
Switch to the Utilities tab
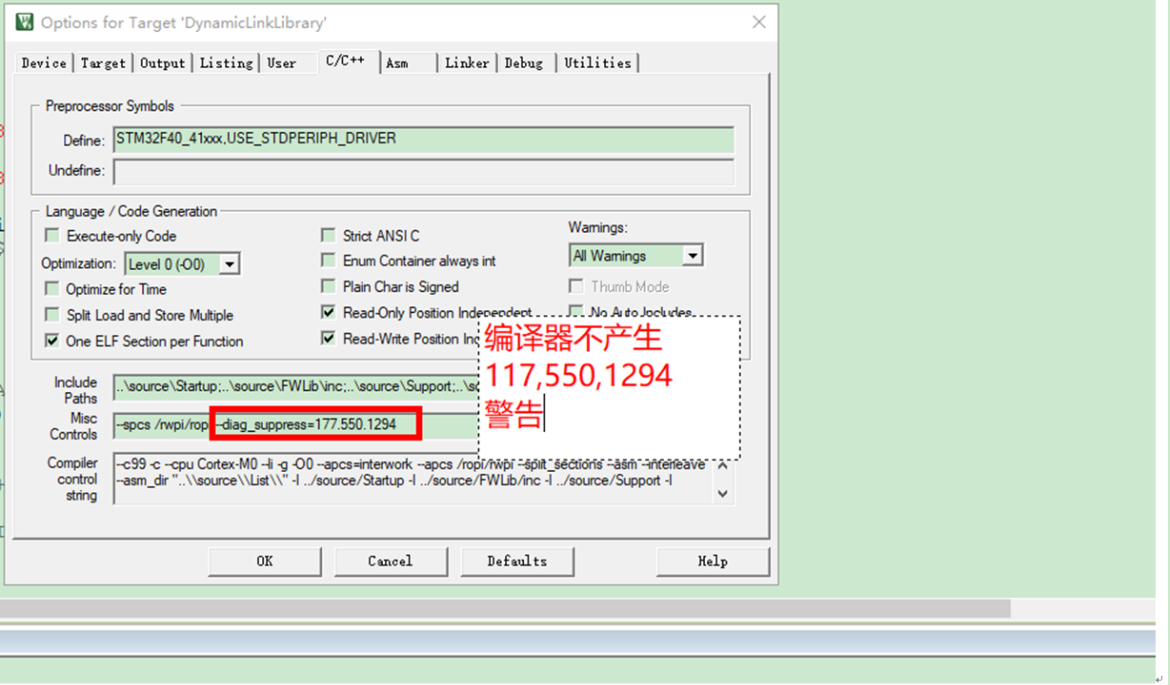(x=598, y=63)
